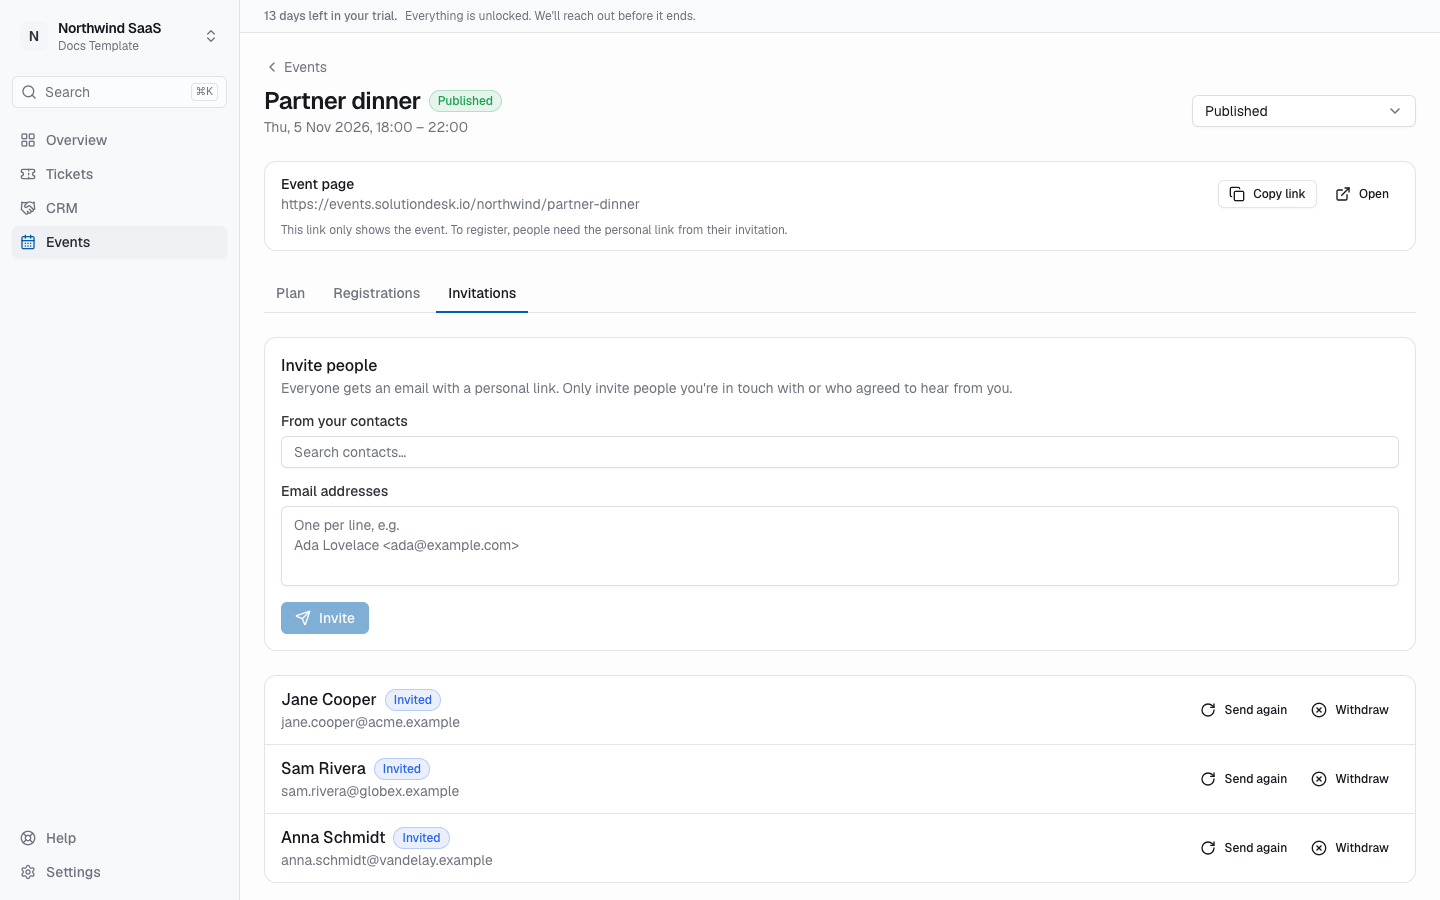Go to CRM in the sidebar
The image size is (1440, 900).
119,208
